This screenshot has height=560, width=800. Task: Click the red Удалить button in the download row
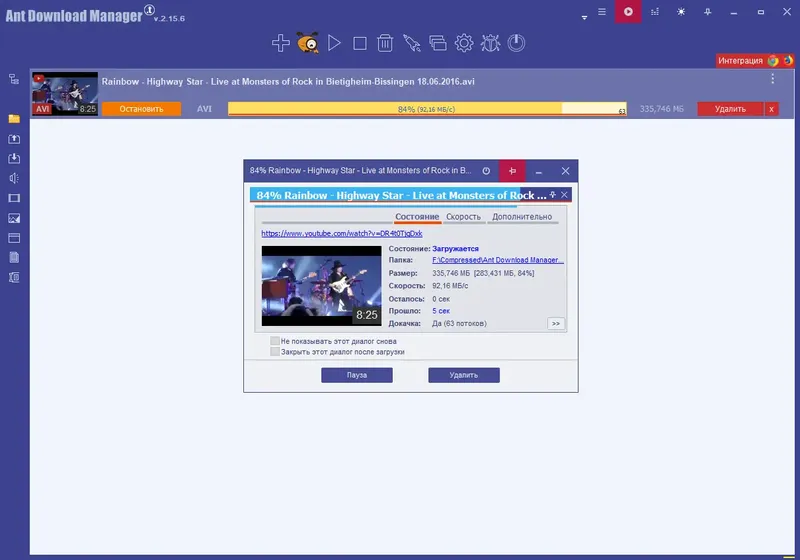coord(730,109)
